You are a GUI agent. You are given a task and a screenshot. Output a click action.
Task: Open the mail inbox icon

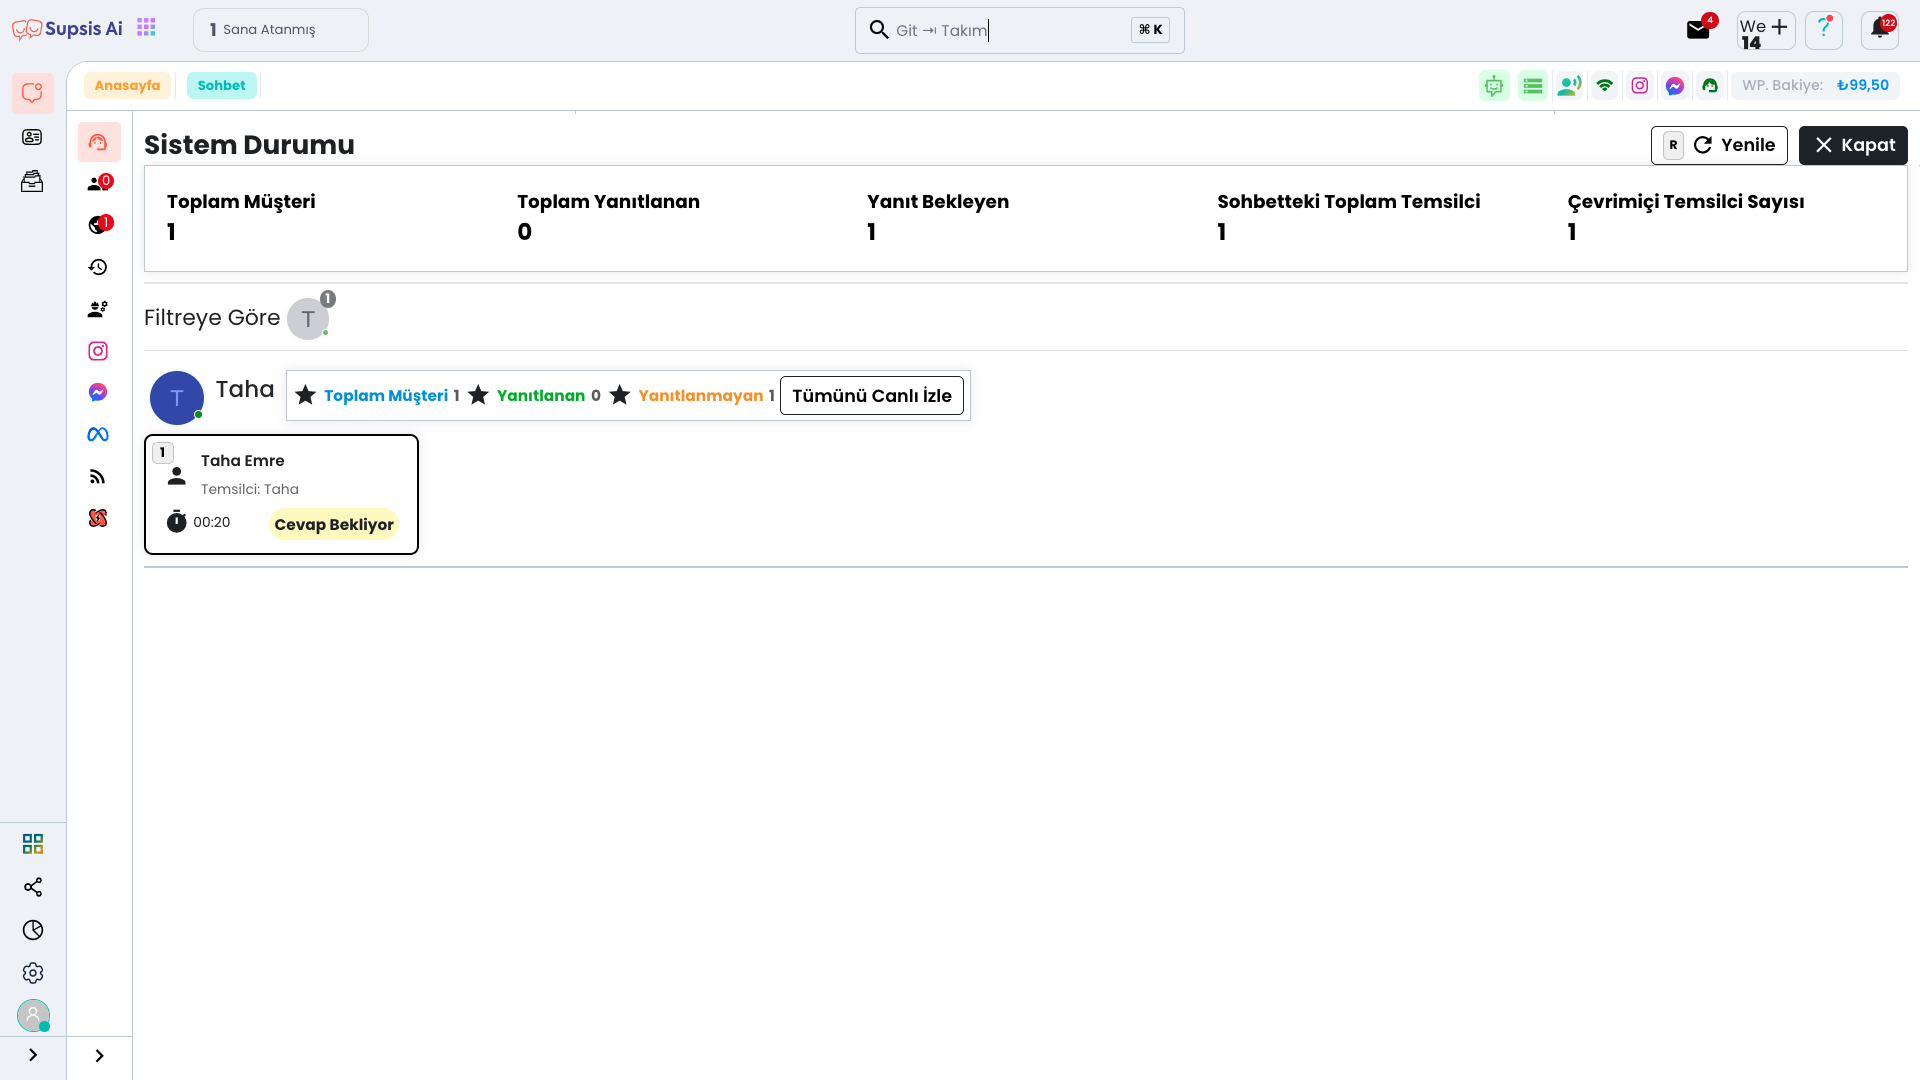pos(1698,30)
